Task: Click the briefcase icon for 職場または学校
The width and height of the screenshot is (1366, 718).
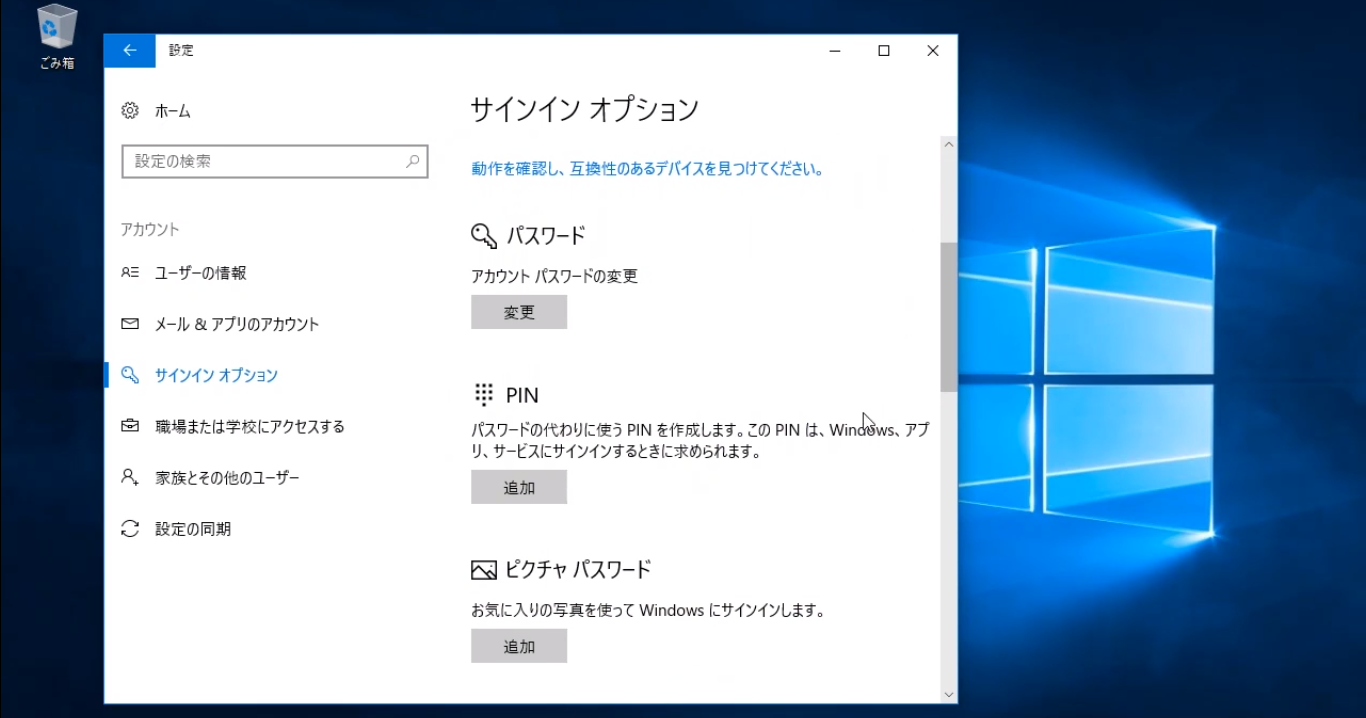Action: pos(130,426)
